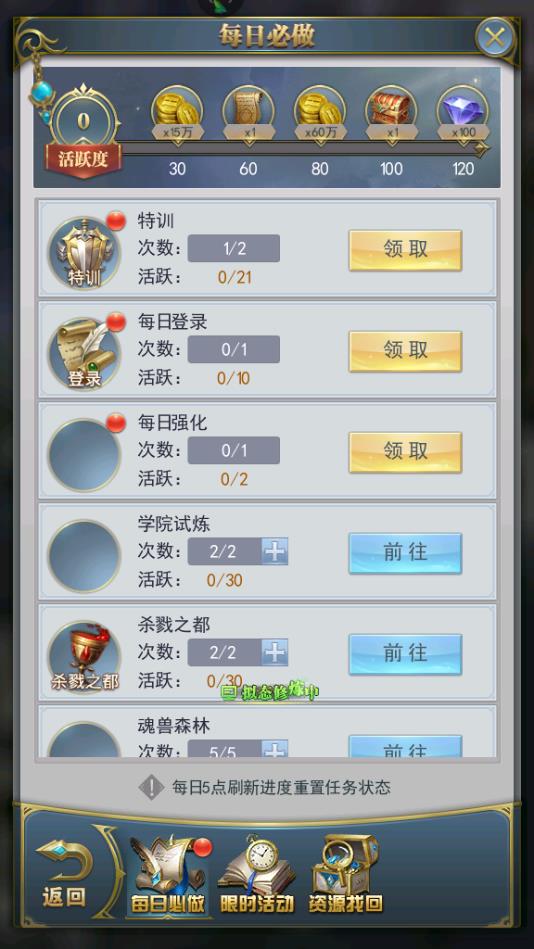Claim the 每日登录 reward with 领取
This screenshot has height=949, width=534.
click(x=405, y=351)
